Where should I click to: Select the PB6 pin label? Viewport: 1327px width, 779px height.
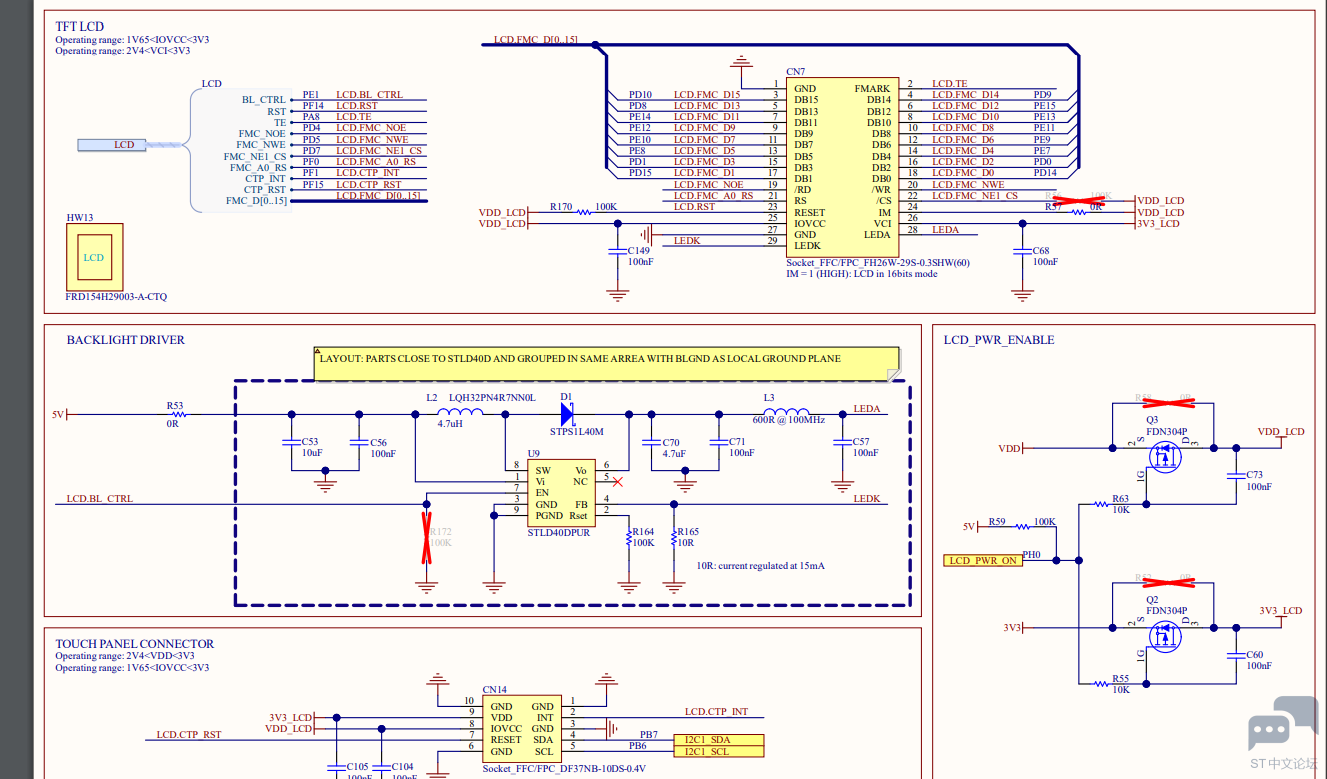(637, 746)
